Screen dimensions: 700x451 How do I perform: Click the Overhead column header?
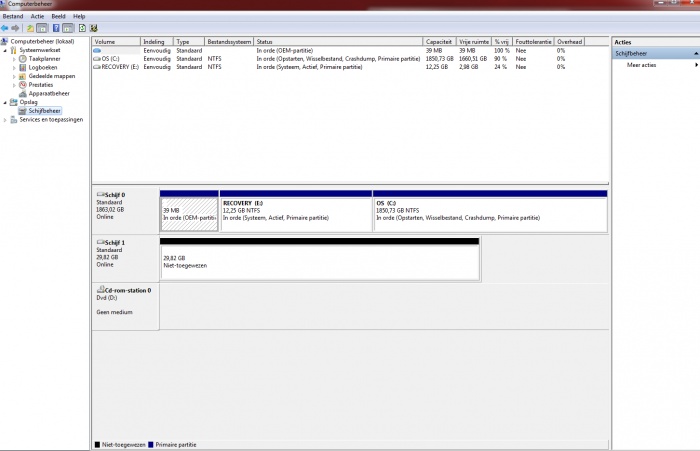coord(569,42)
